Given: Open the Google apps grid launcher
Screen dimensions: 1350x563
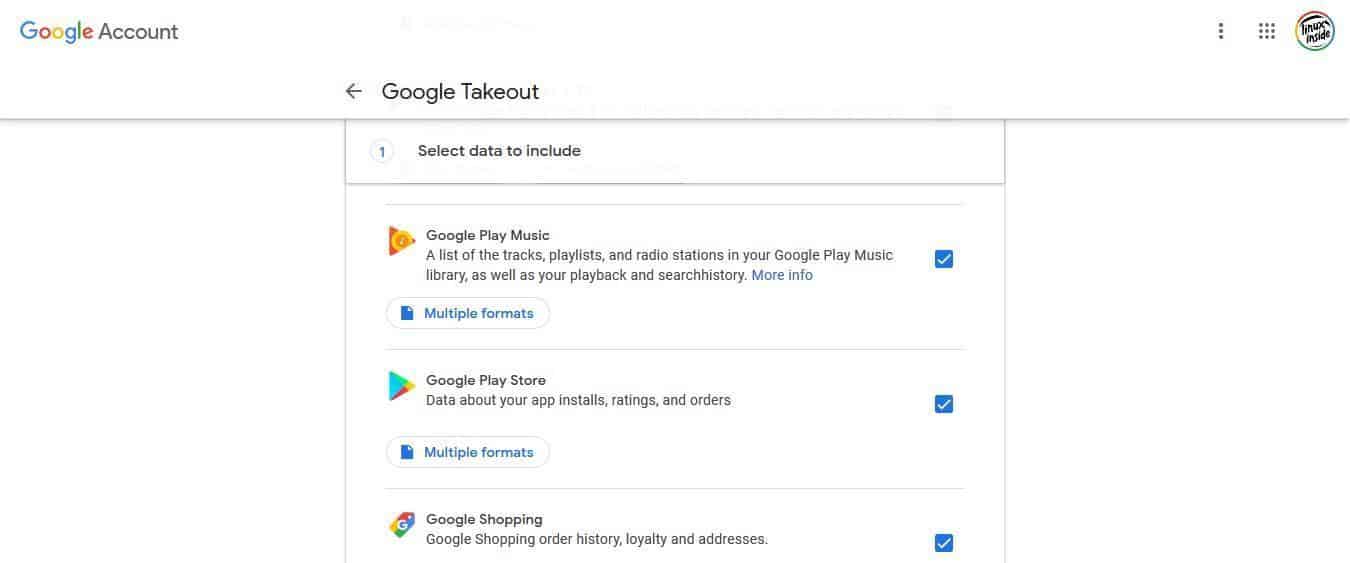Looking at the screenshot, I should [x=1267, y=31].
